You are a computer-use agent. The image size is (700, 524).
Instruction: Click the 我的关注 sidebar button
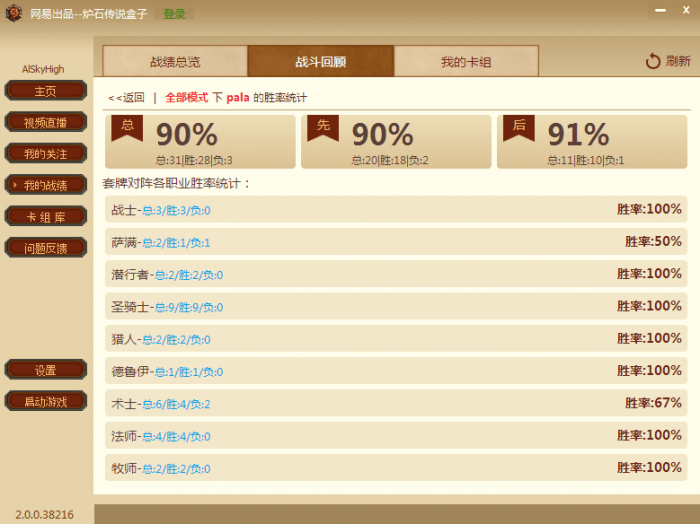point(46,154)
